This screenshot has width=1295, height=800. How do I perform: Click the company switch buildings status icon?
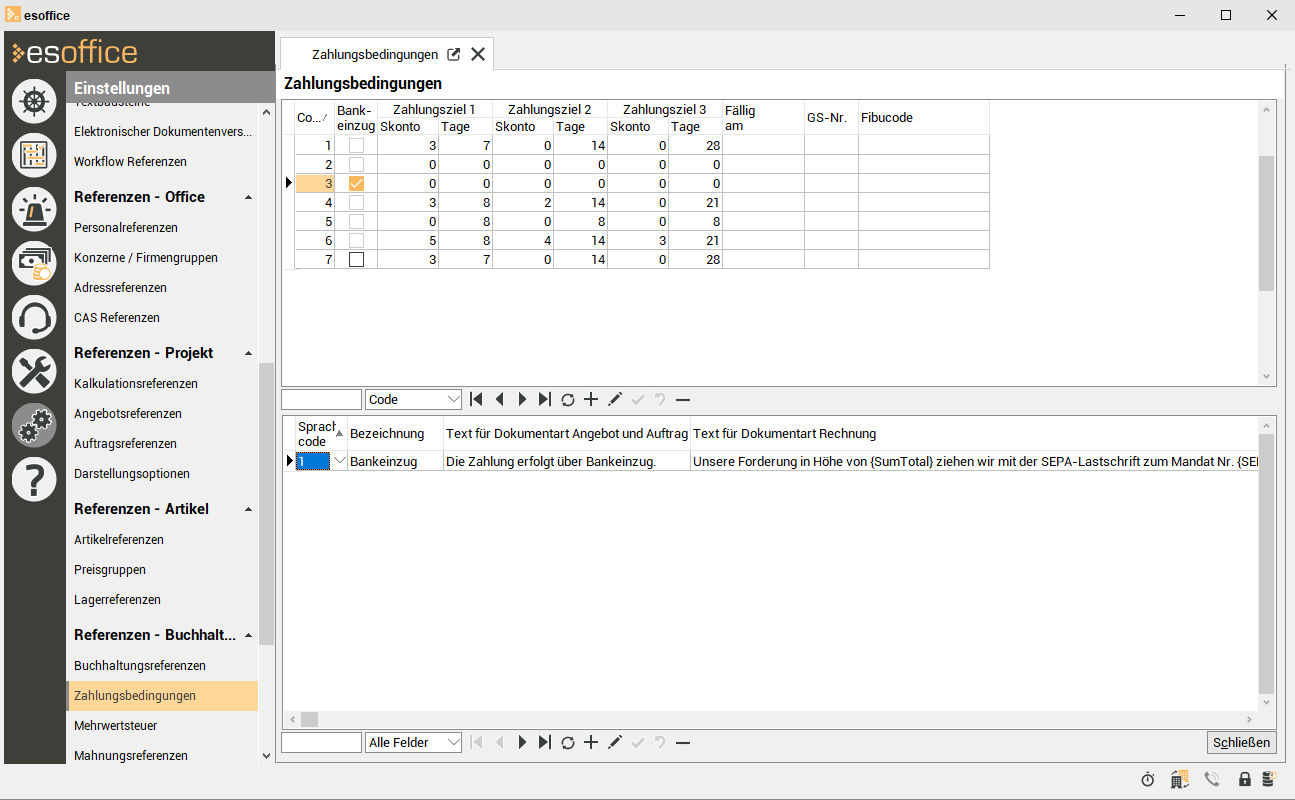click(1180, 779)
